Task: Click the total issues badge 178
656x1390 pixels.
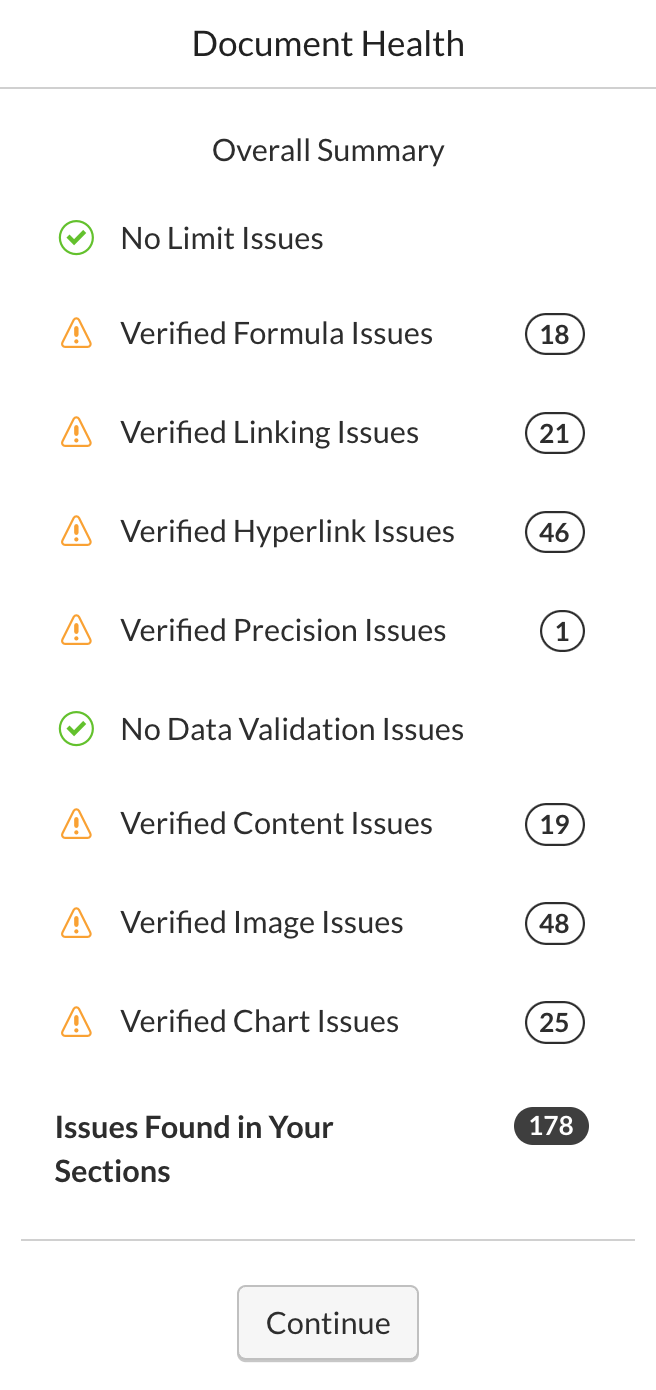Action: [551, 1126]
